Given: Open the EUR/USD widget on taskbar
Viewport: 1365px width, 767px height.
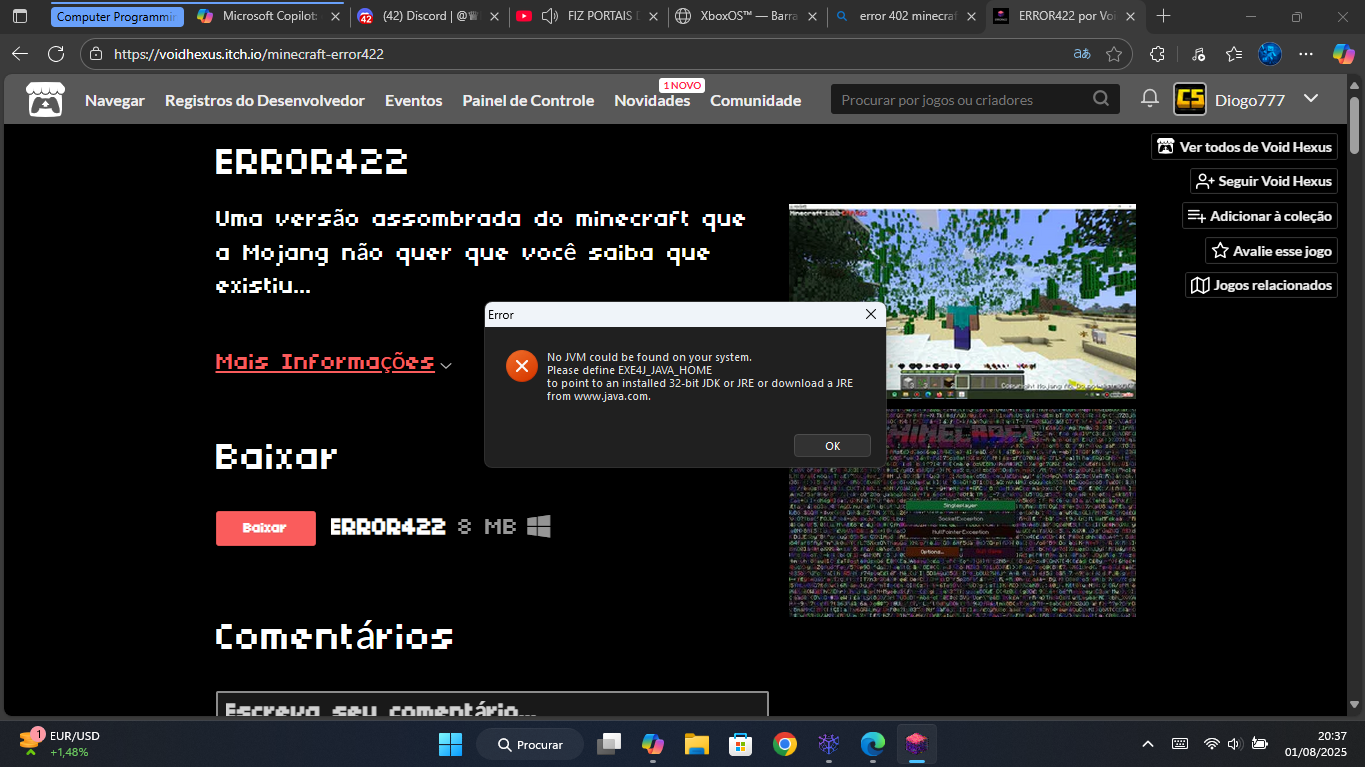Looking at the screenshot, I should (x=60, y=744).
